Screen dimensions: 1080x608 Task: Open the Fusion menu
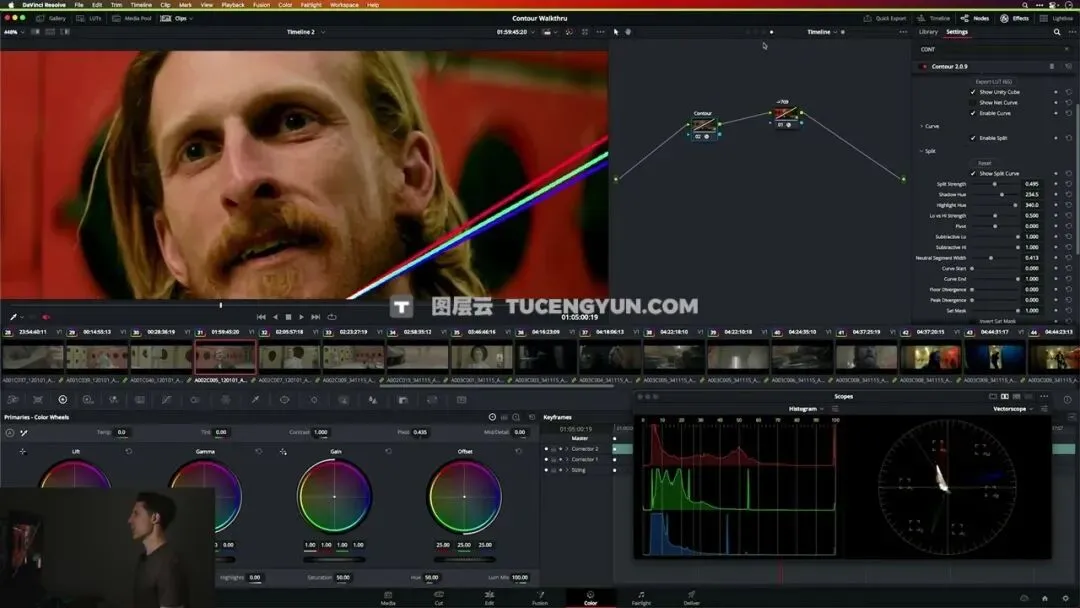[x=261, y=5]
